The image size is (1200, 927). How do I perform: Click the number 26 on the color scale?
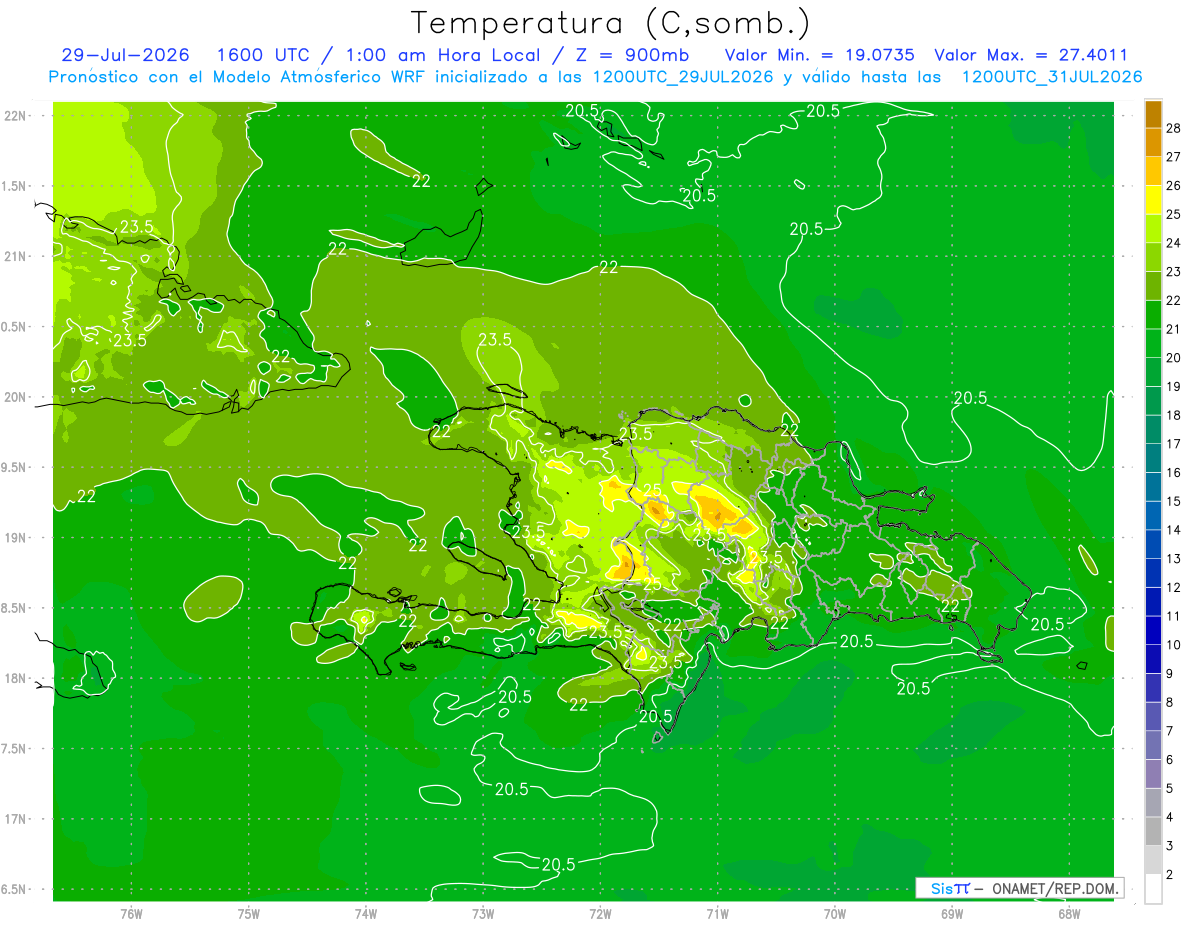point(1174,186)
